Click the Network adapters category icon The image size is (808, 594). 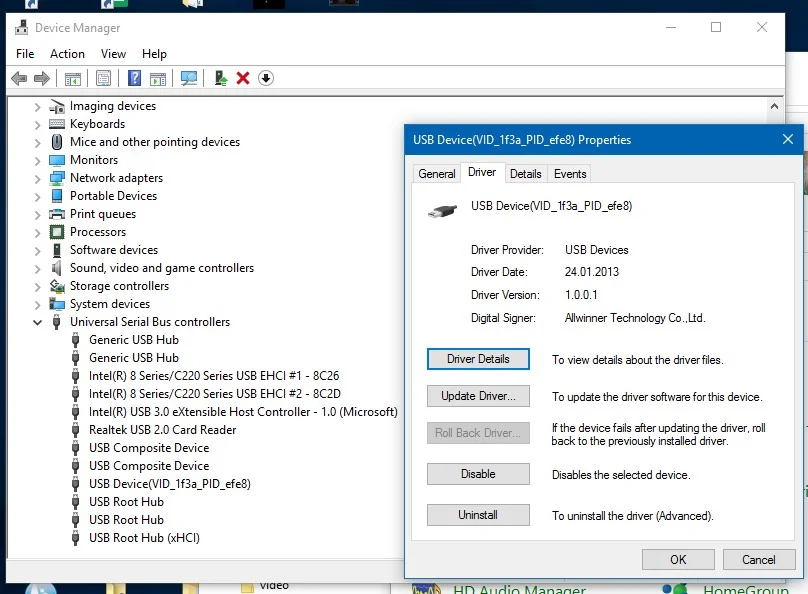(x=57, y=178)
